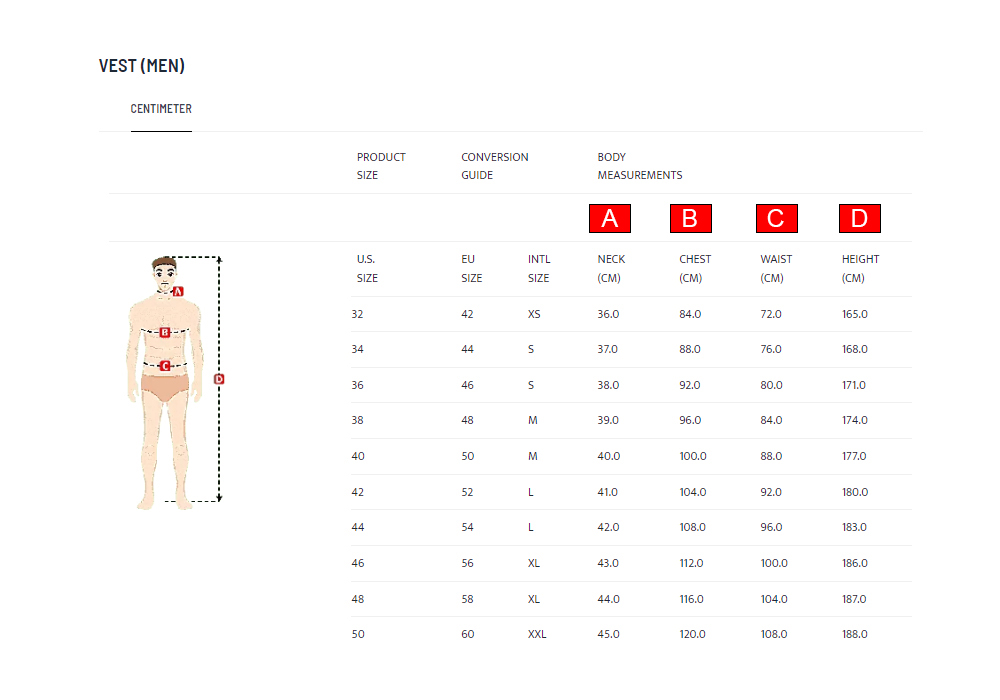Click height value 183.0
This screenshot has height=700, width=1000.
pyautogui.click(x=854, y=527)
